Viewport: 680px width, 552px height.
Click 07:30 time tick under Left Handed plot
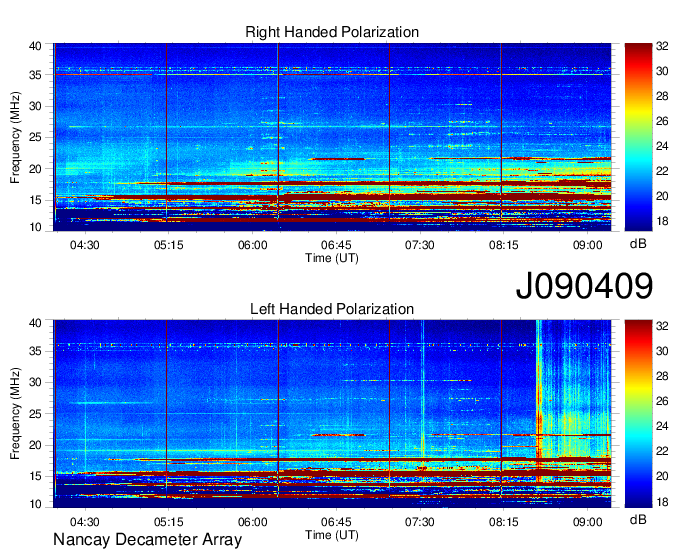point(420,522)
